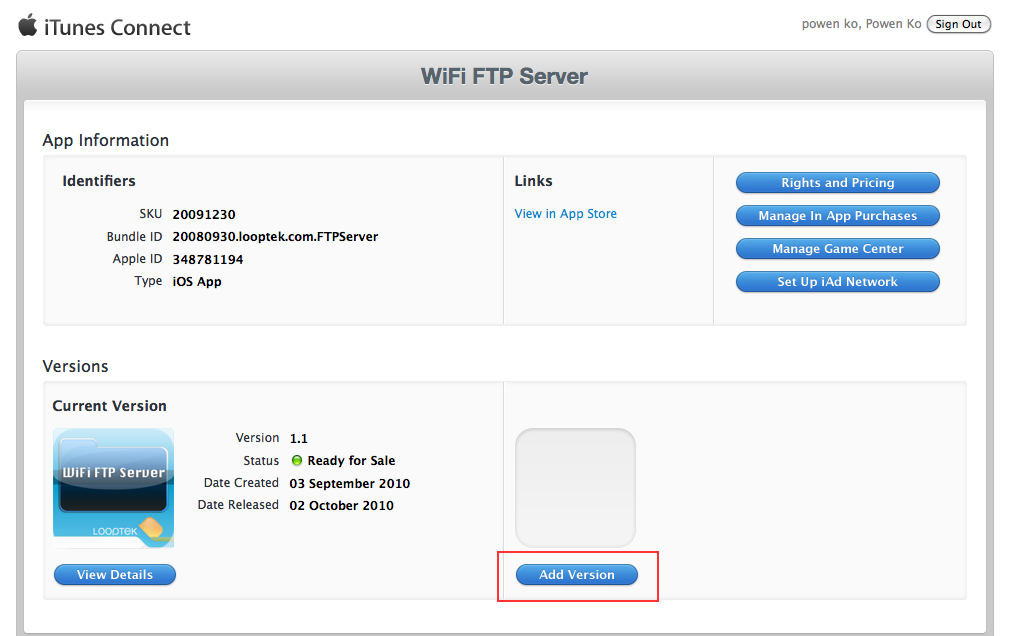1022x636 pixels.
Task: Click the empty new version icon placeholder
Action: click(x=576, y=488)
